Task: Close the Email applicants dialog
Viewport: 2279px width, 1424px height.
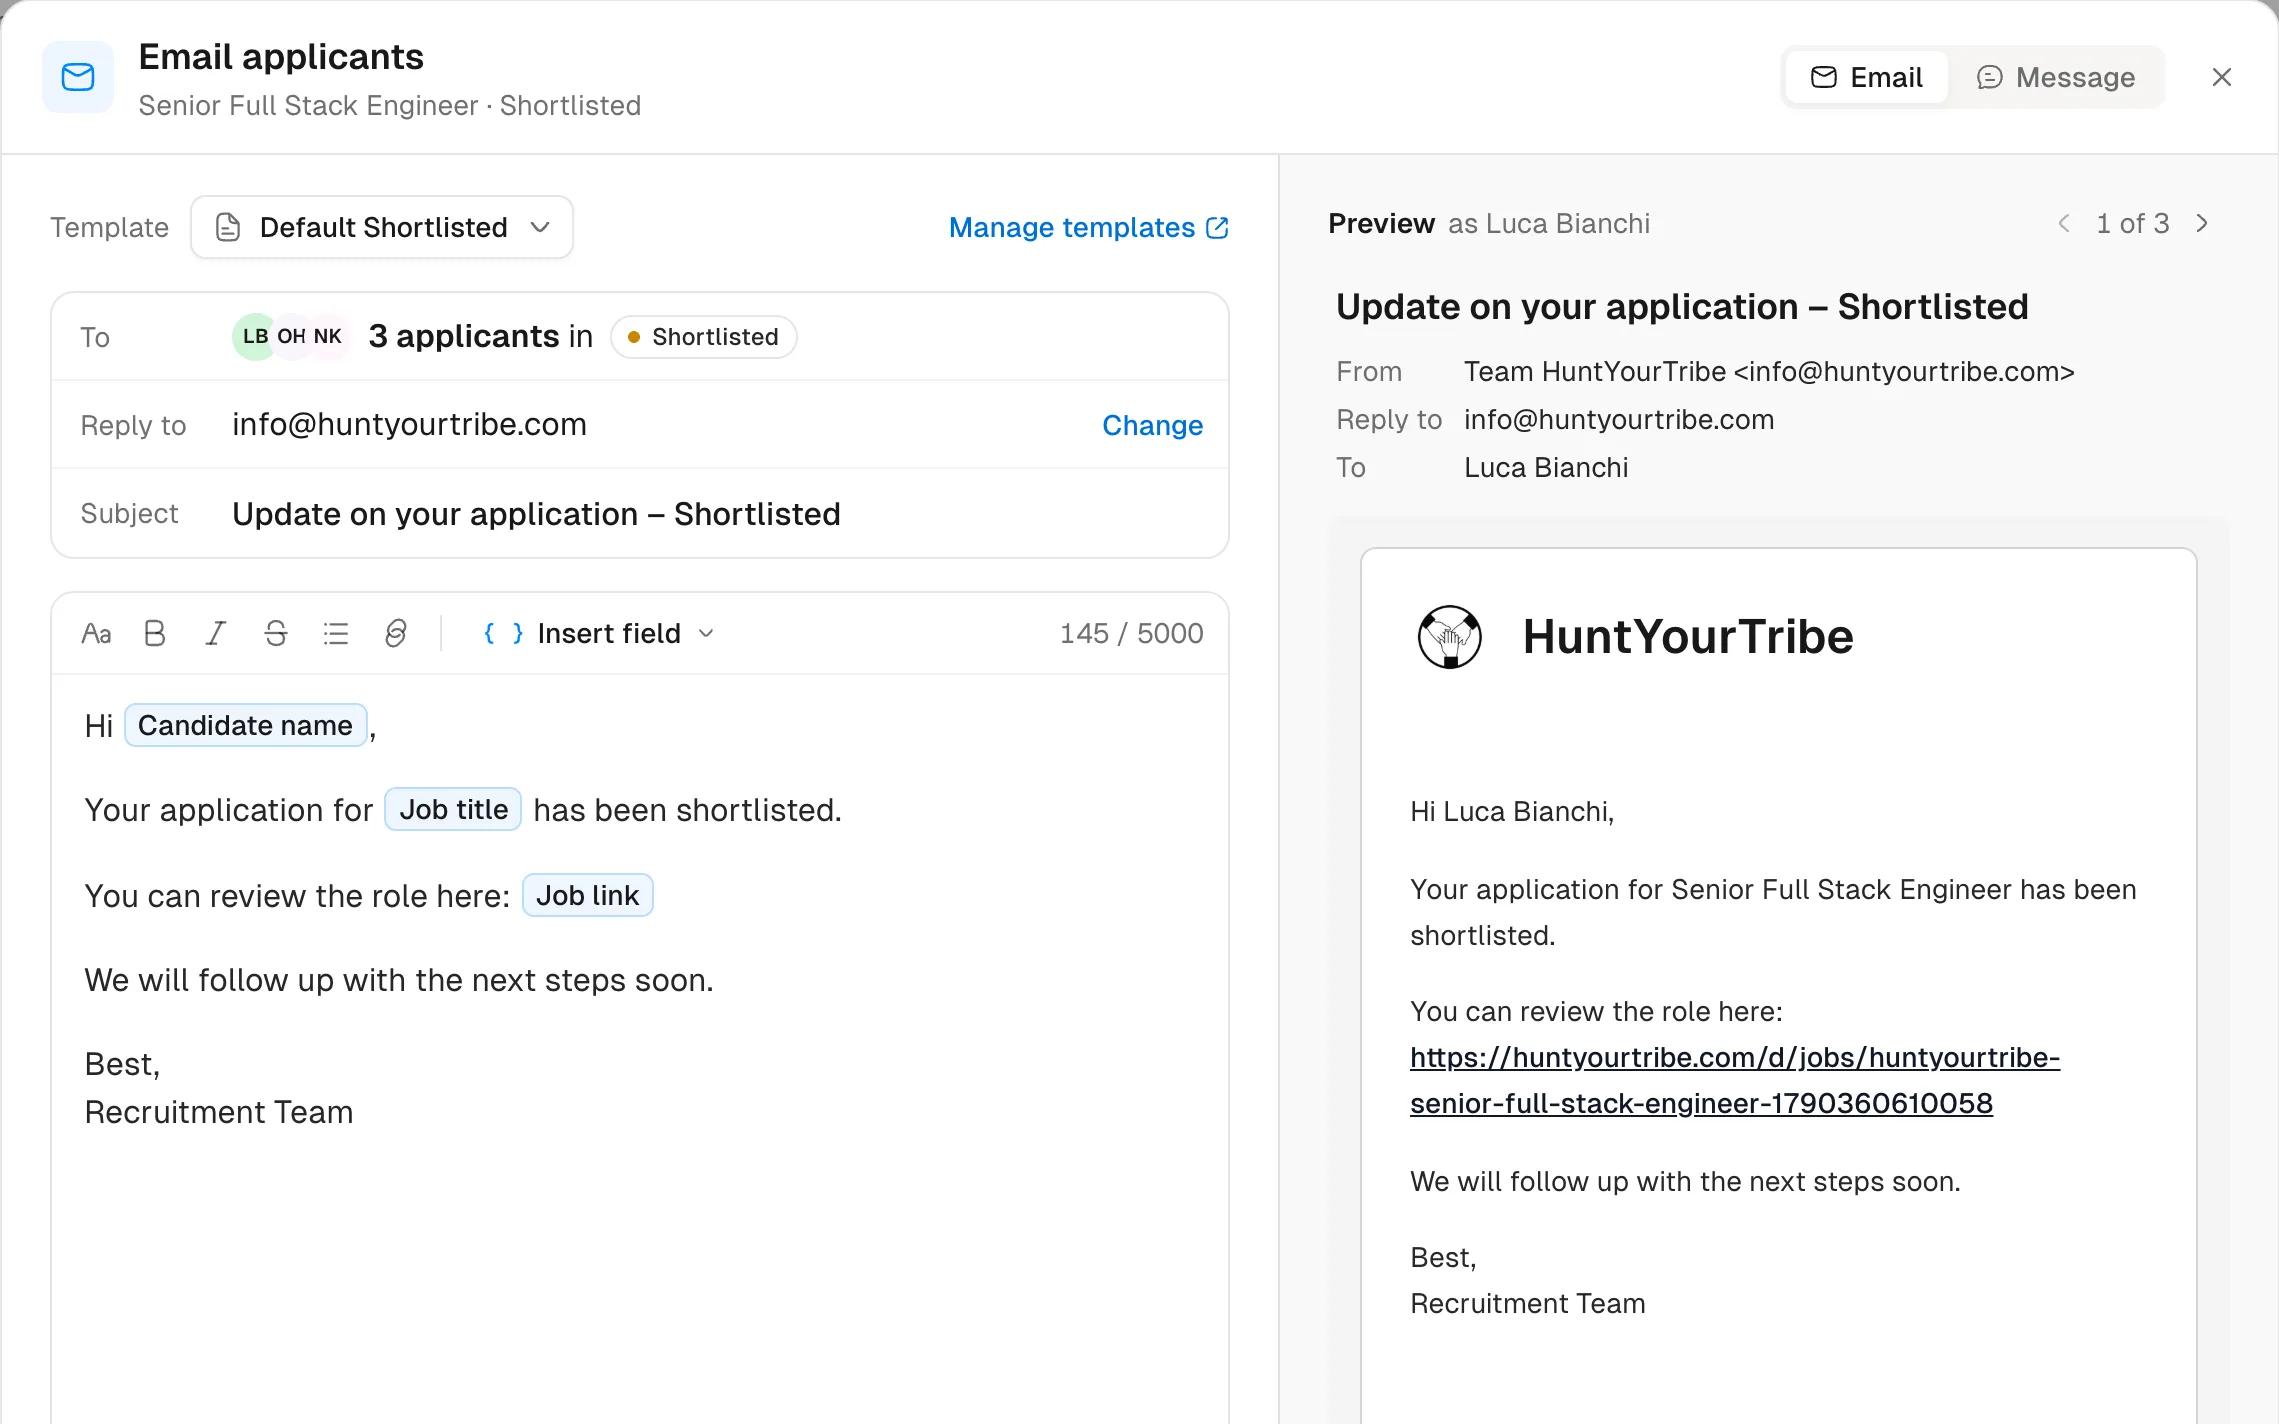Action: coord(2222,77)
